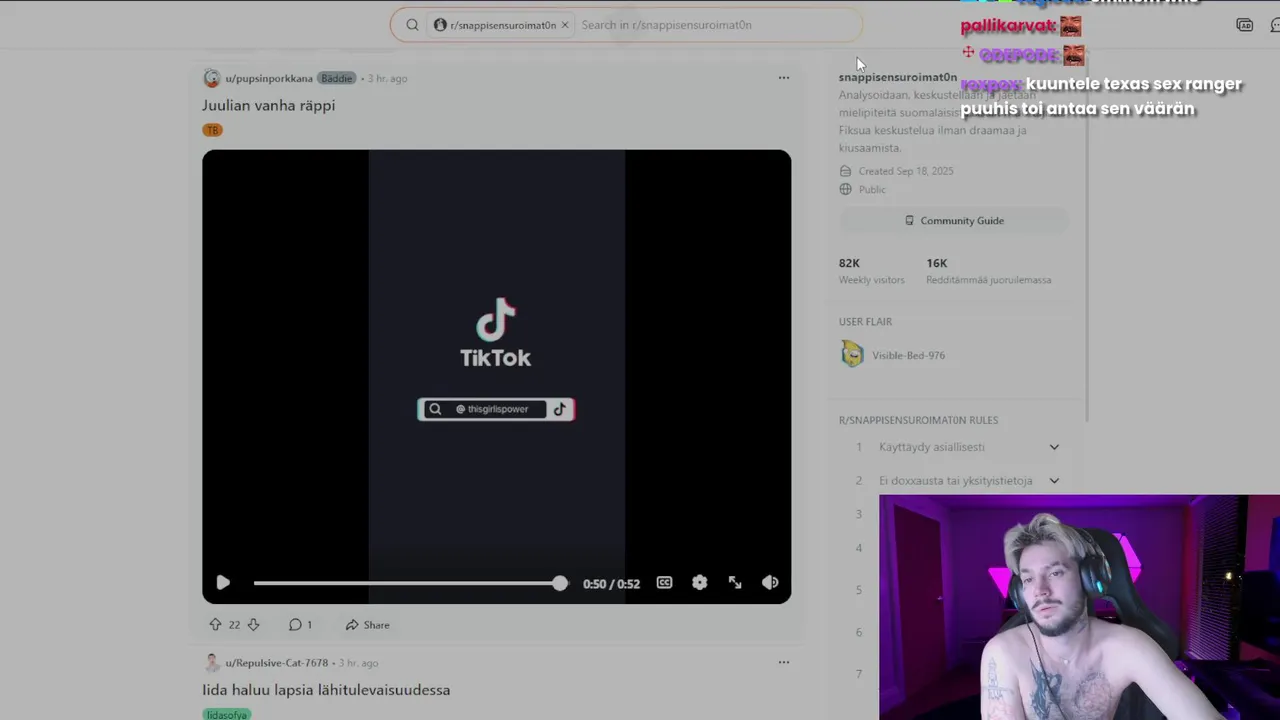Click pupsinporkkana's avatar
The width and height of the screenshot is (1280, 720).
[x=211, y=78]
